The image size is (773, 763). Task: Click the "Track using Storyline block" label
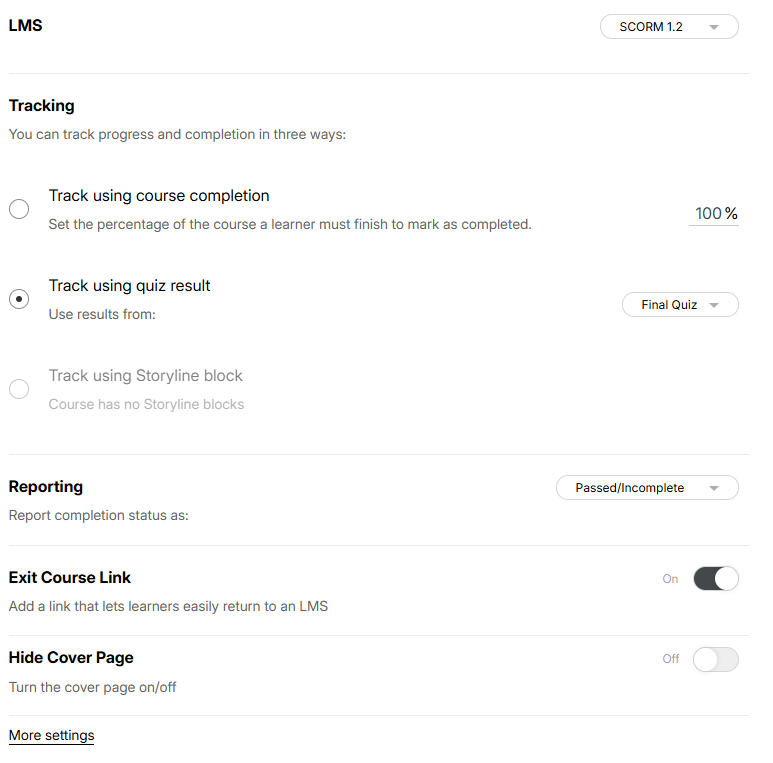146,376
